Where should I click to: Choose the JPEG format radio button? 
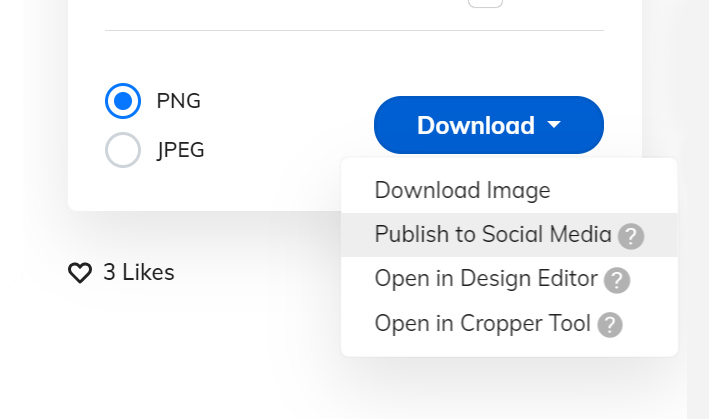point(123,150)
